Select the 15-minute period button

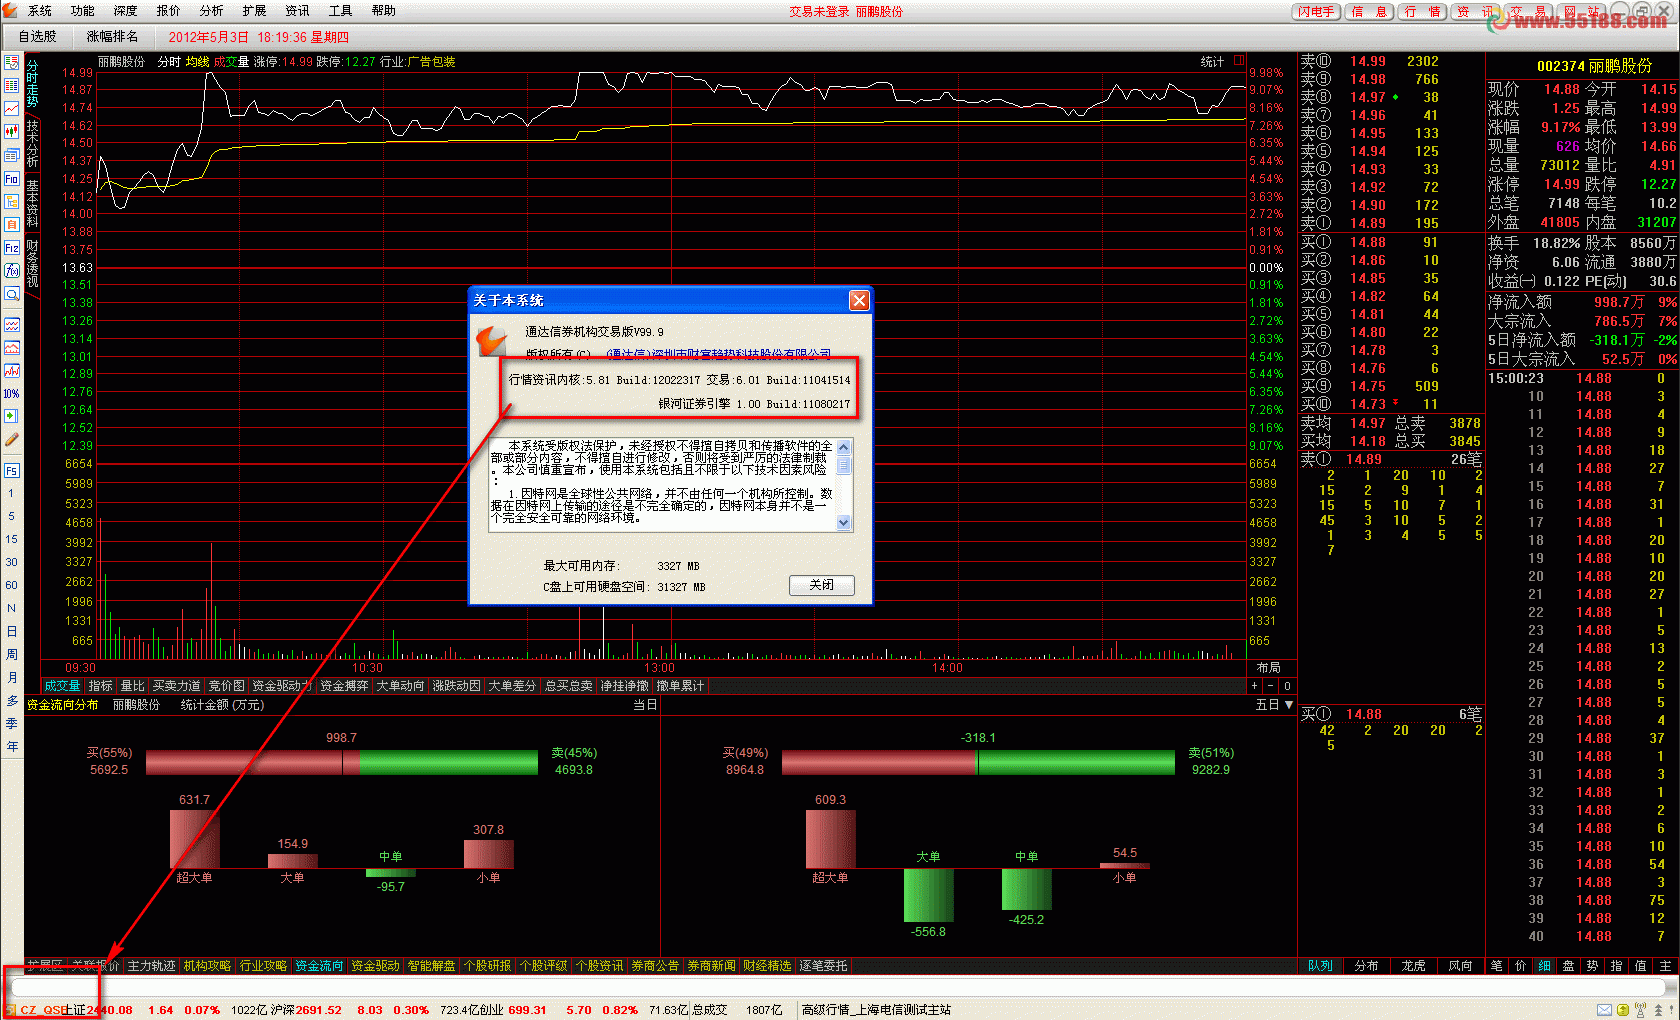[x=11, y=539]
